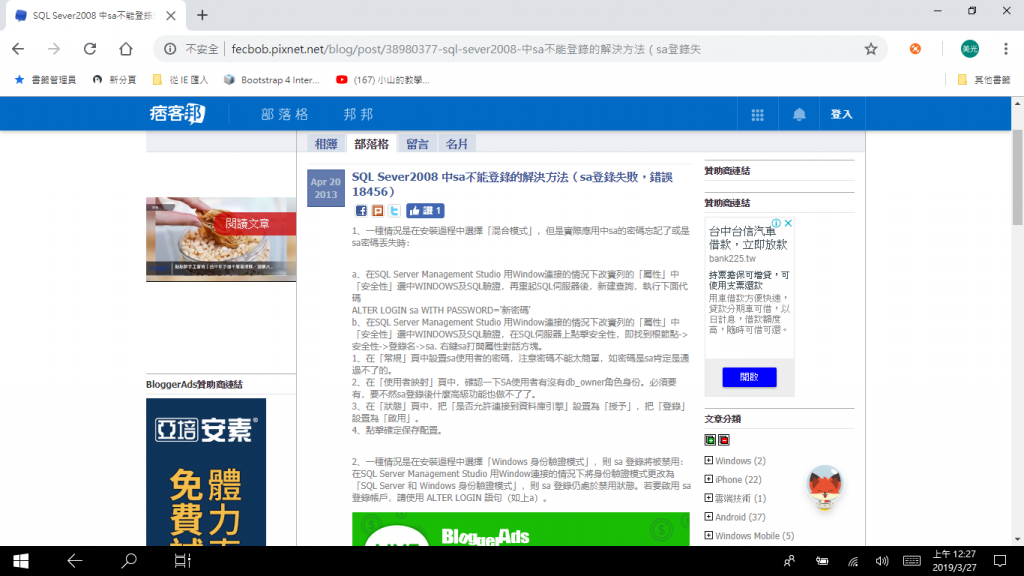
Task: Open the 新分頁 bookmark
Action: click(x=114, y=80)
